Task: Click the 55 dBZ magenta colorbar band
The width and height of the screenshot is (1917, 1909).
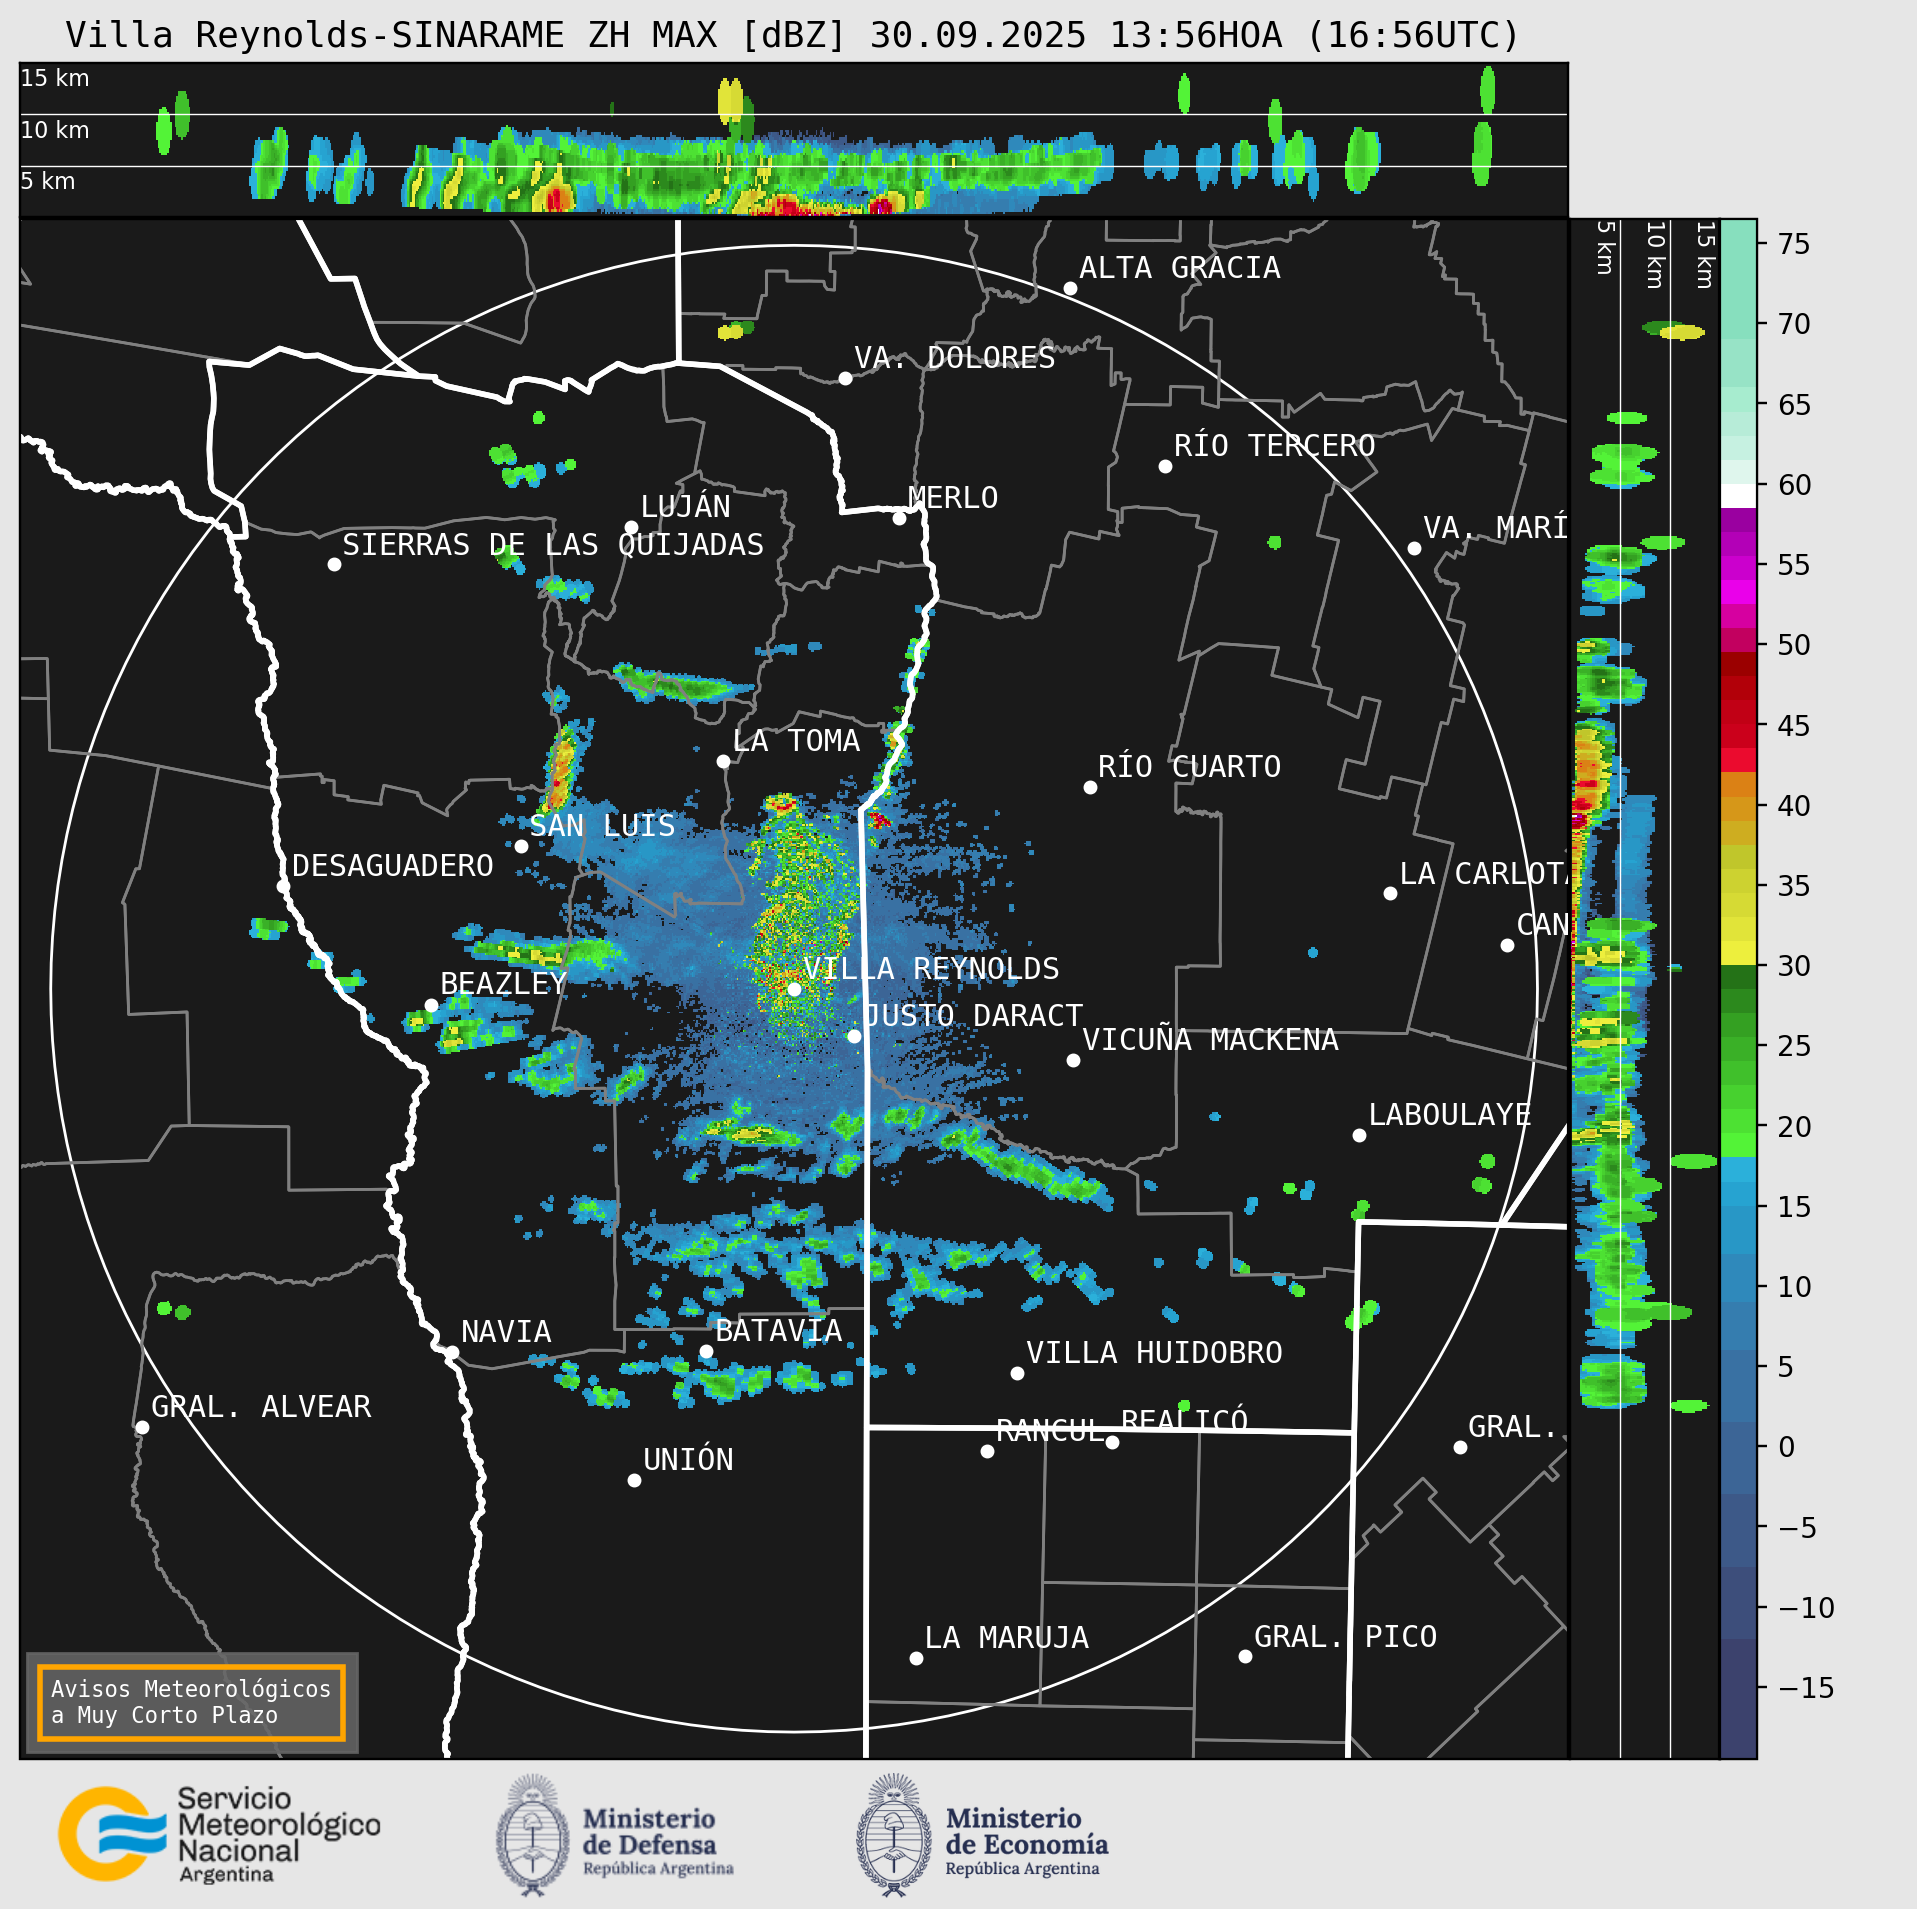Action: (1738, 568)
